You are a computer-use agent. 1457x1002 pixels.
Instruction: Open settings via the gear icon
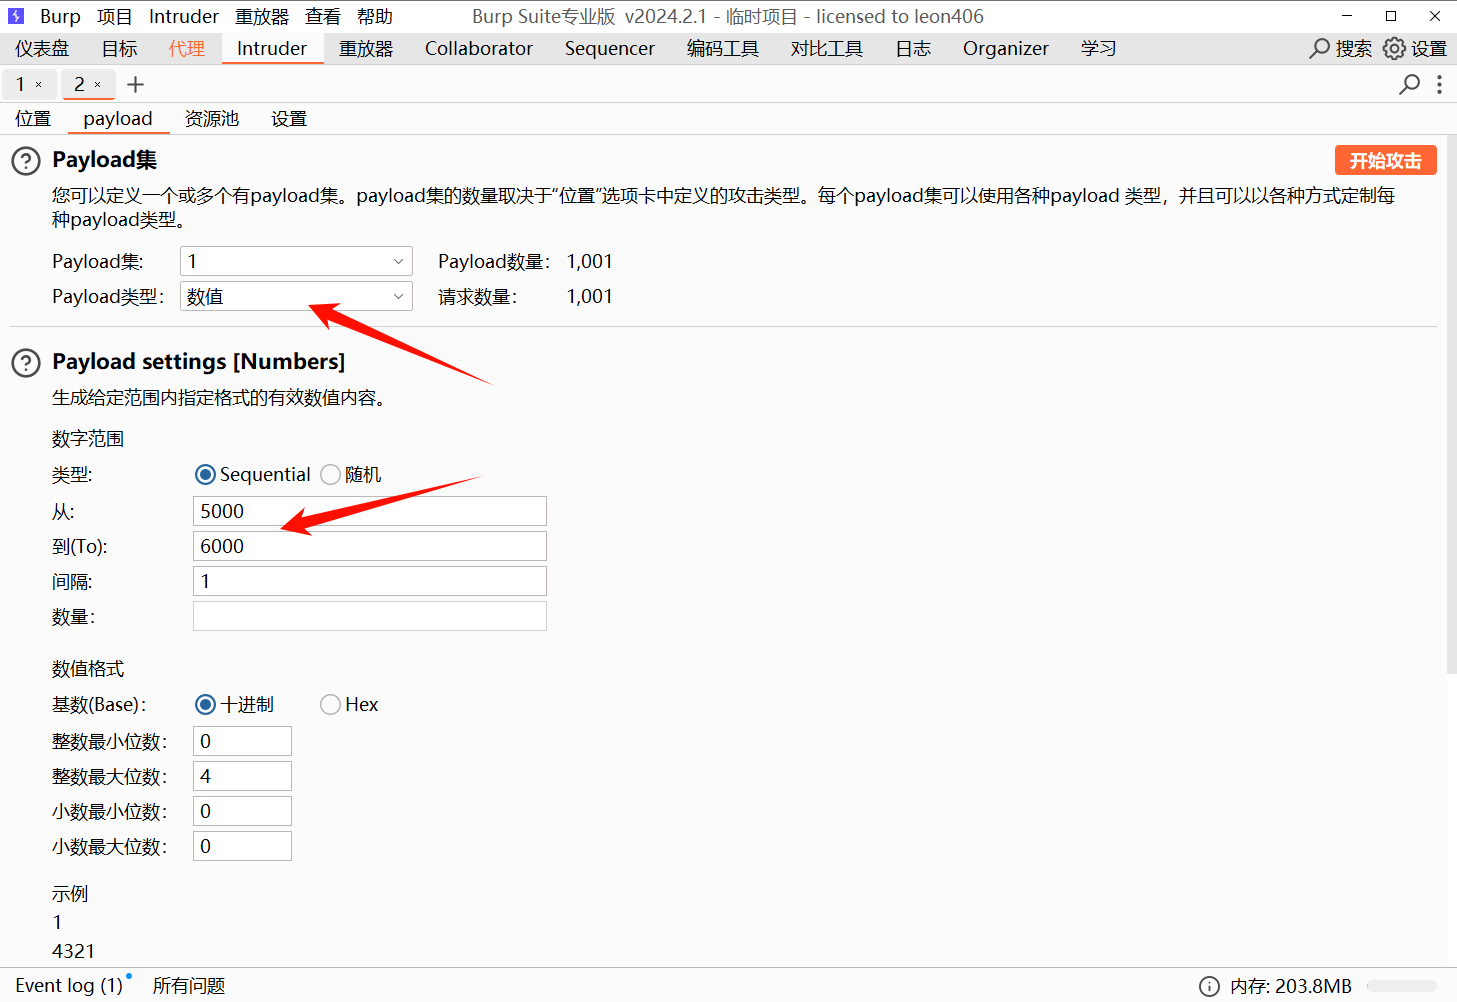(x=1394, y=48)
